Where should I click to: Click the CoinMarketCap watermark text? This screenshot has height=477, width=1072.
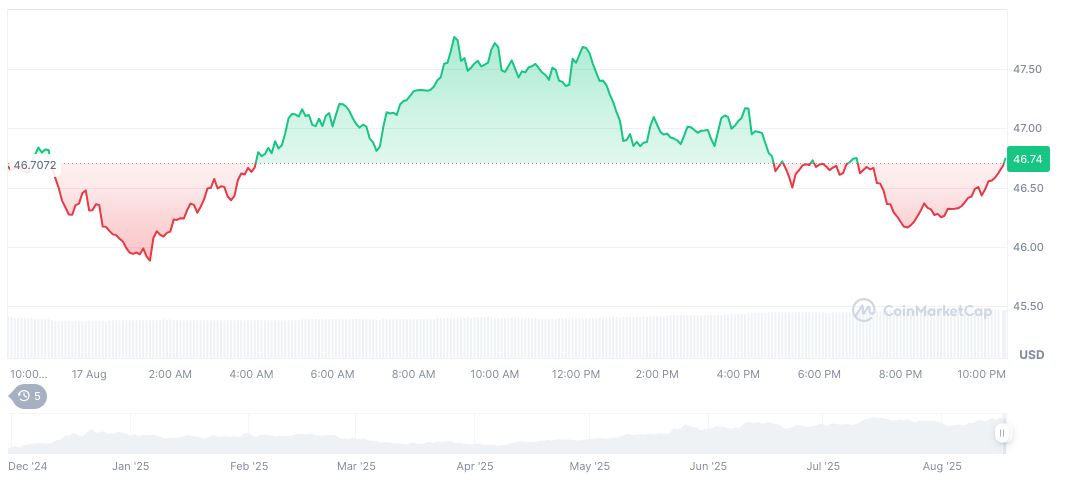(937, 311)
